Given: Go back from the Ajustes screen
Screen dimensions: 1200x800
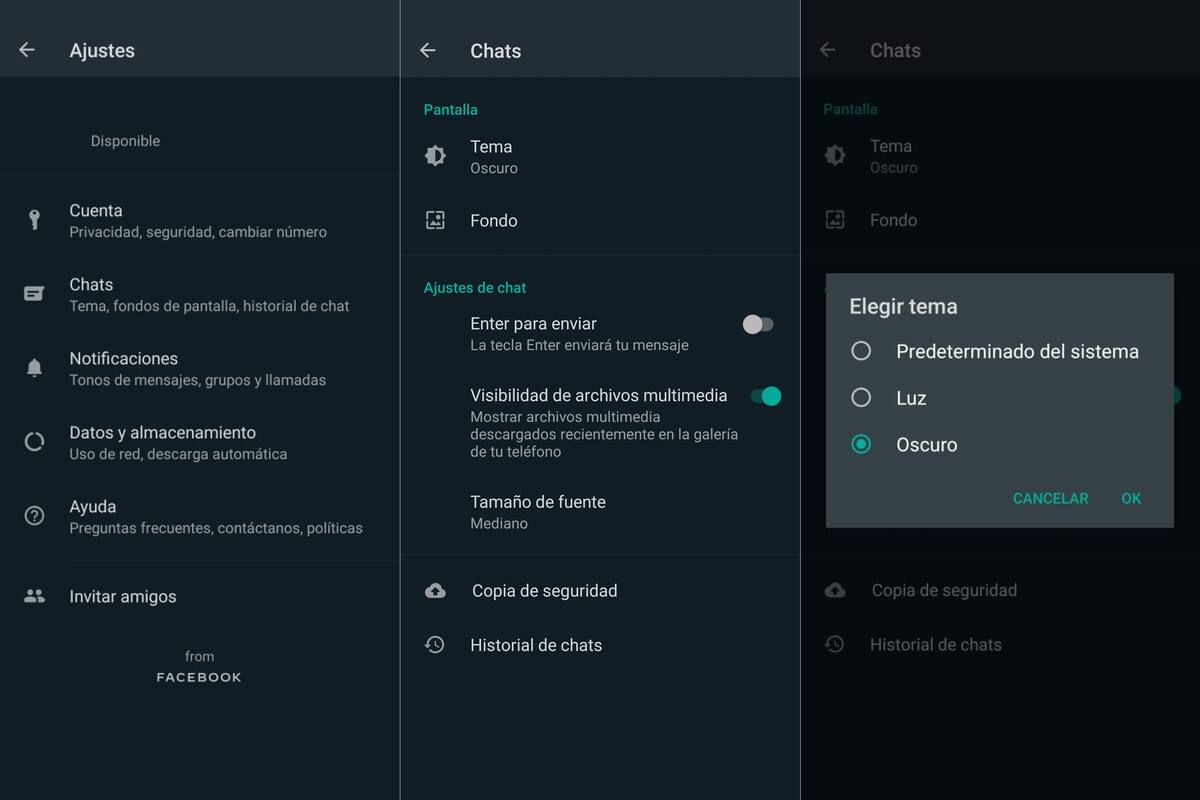Looking at the screenshot, I should (28, 49).
